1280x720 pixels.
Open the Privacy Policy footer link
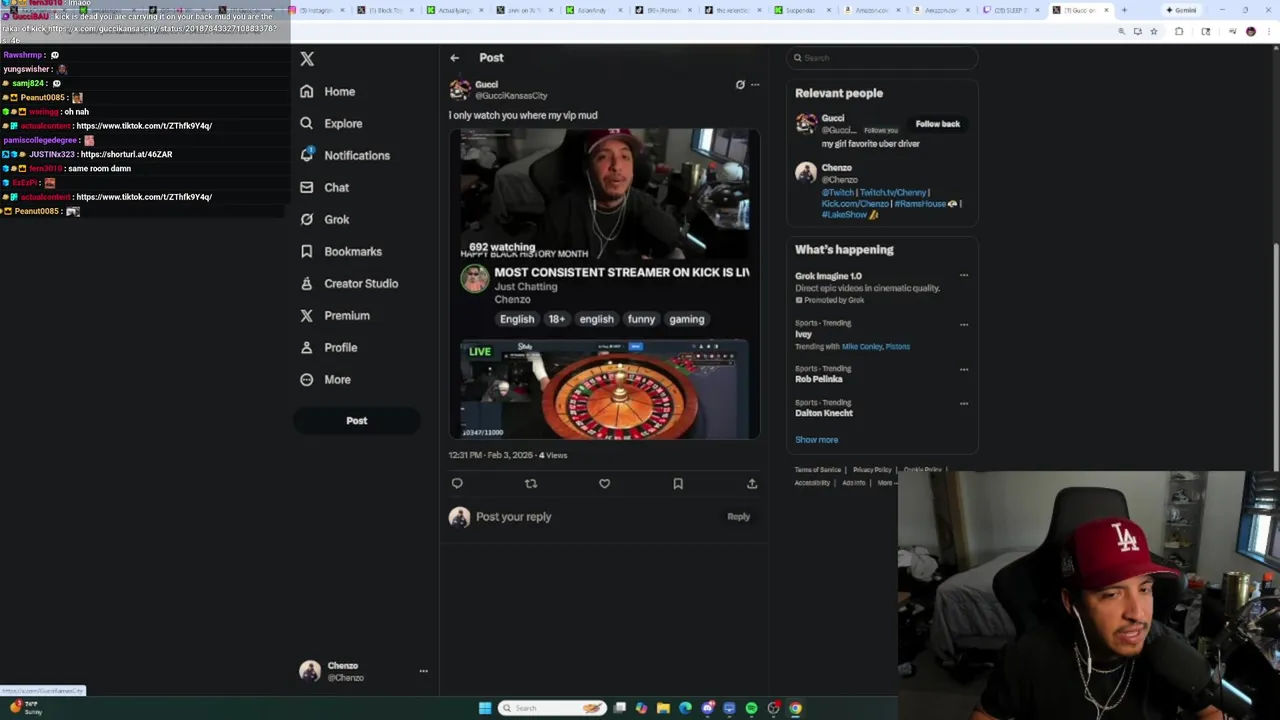[x=872, y=470]
